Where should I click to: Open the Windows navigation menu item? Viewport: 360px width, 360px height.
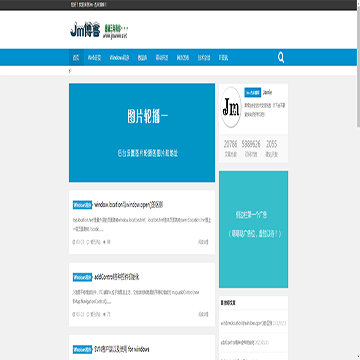119,58
